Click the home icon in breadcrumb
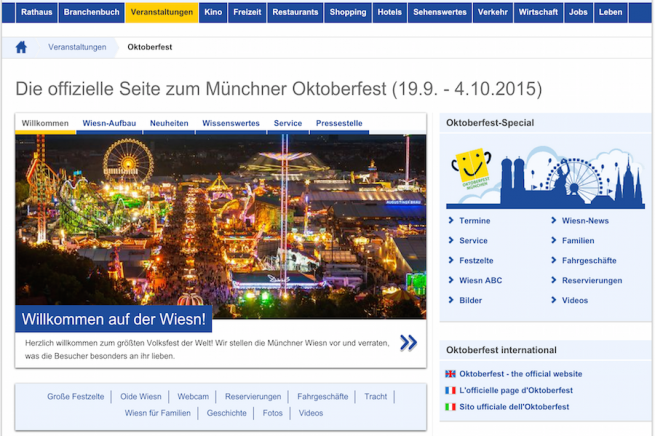The height and width of the screenshot is (436, 655). point(21,47)
